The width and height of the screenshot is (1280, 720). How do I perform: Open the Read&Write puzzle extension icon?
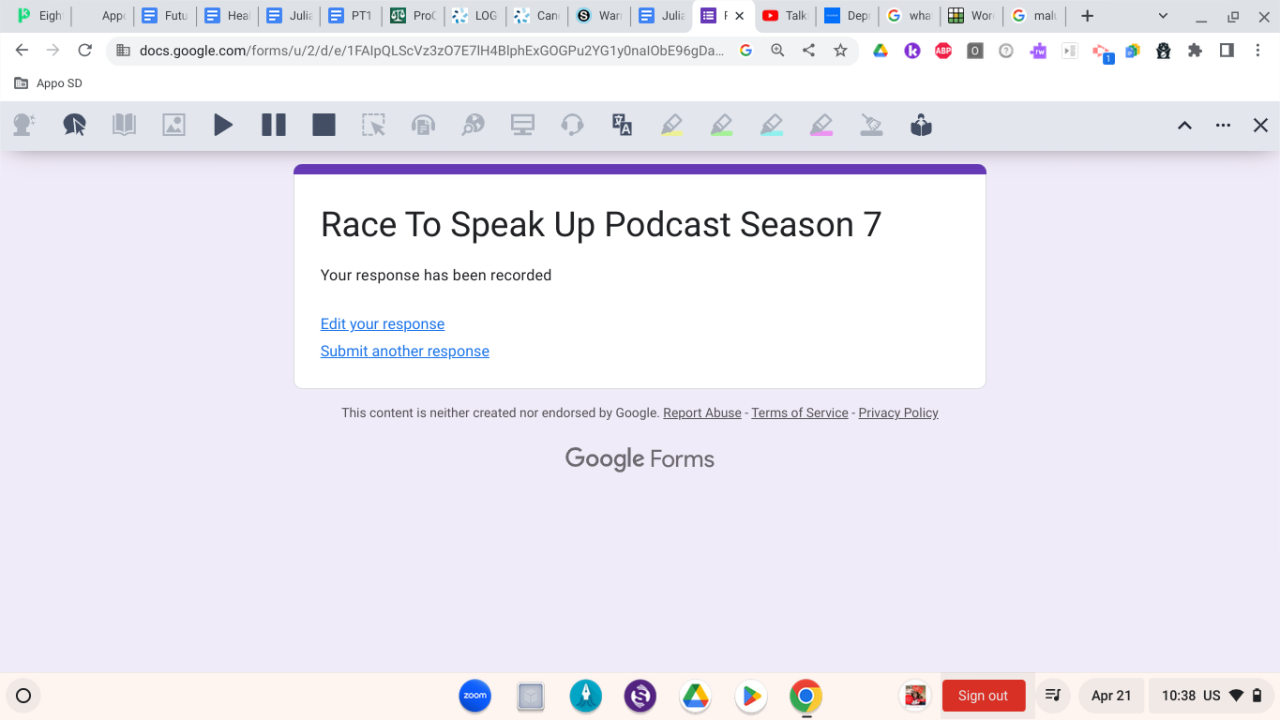click(x=1038, y=51)
